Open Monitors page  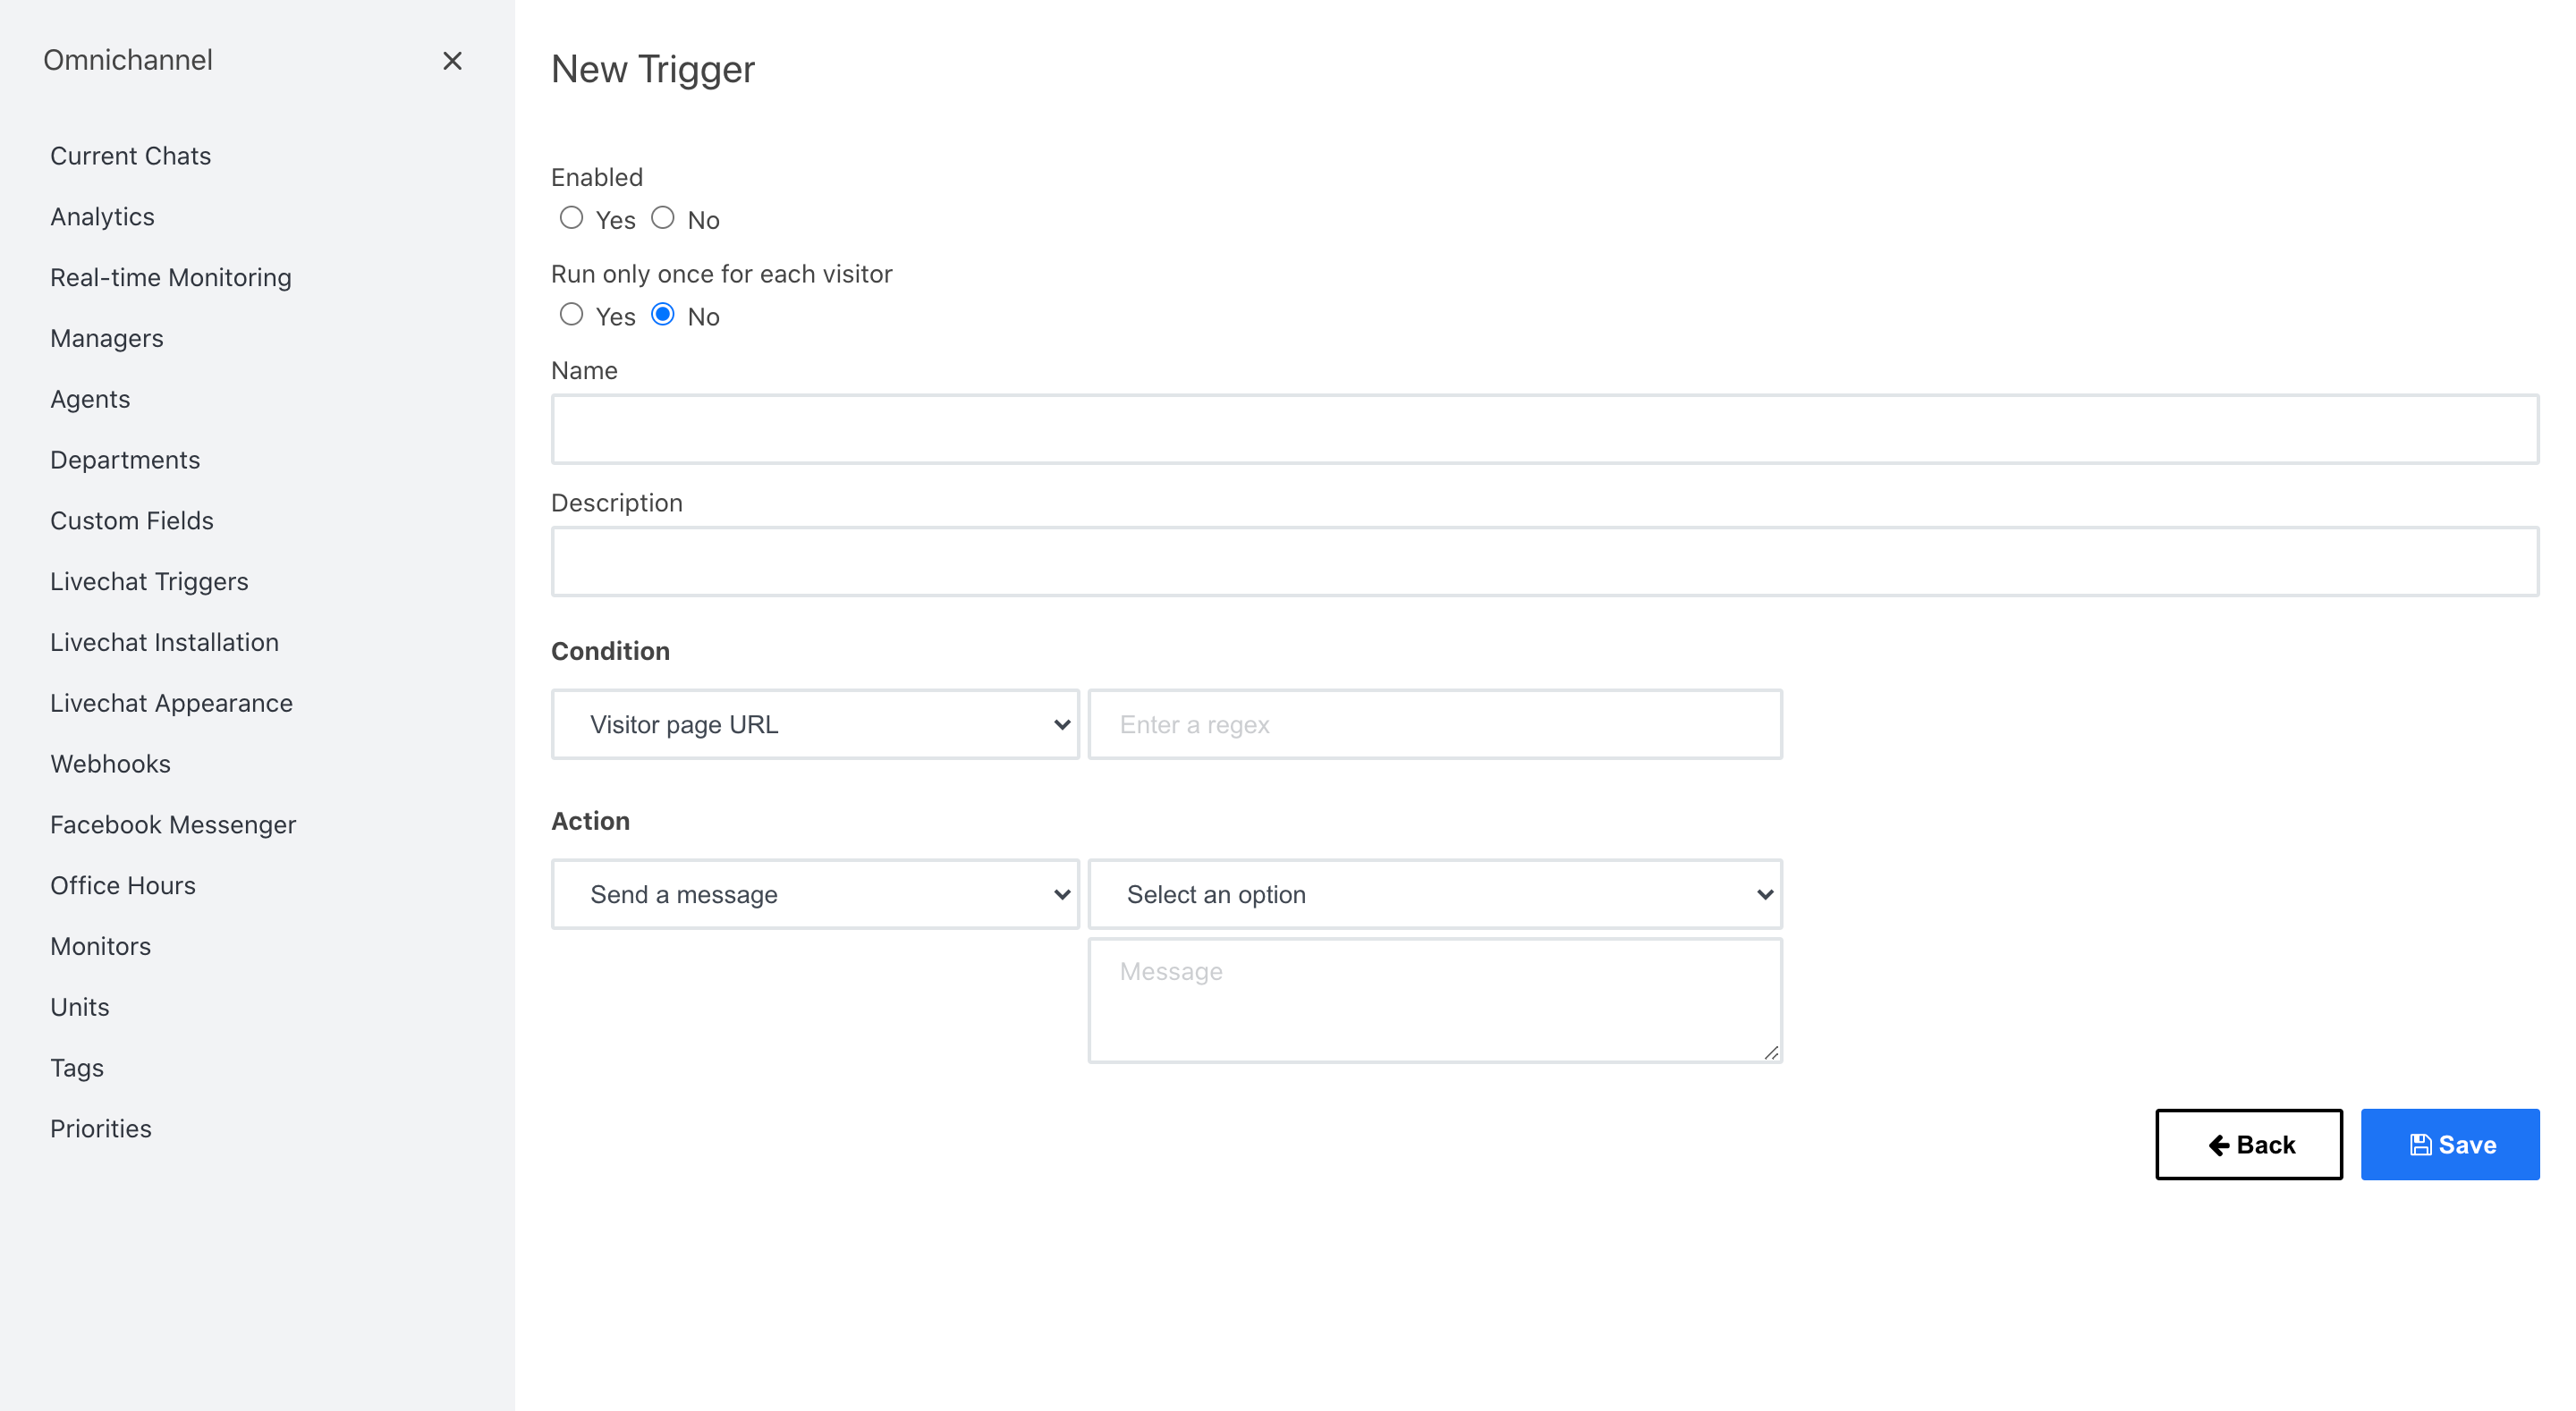[x=101, y=946]
